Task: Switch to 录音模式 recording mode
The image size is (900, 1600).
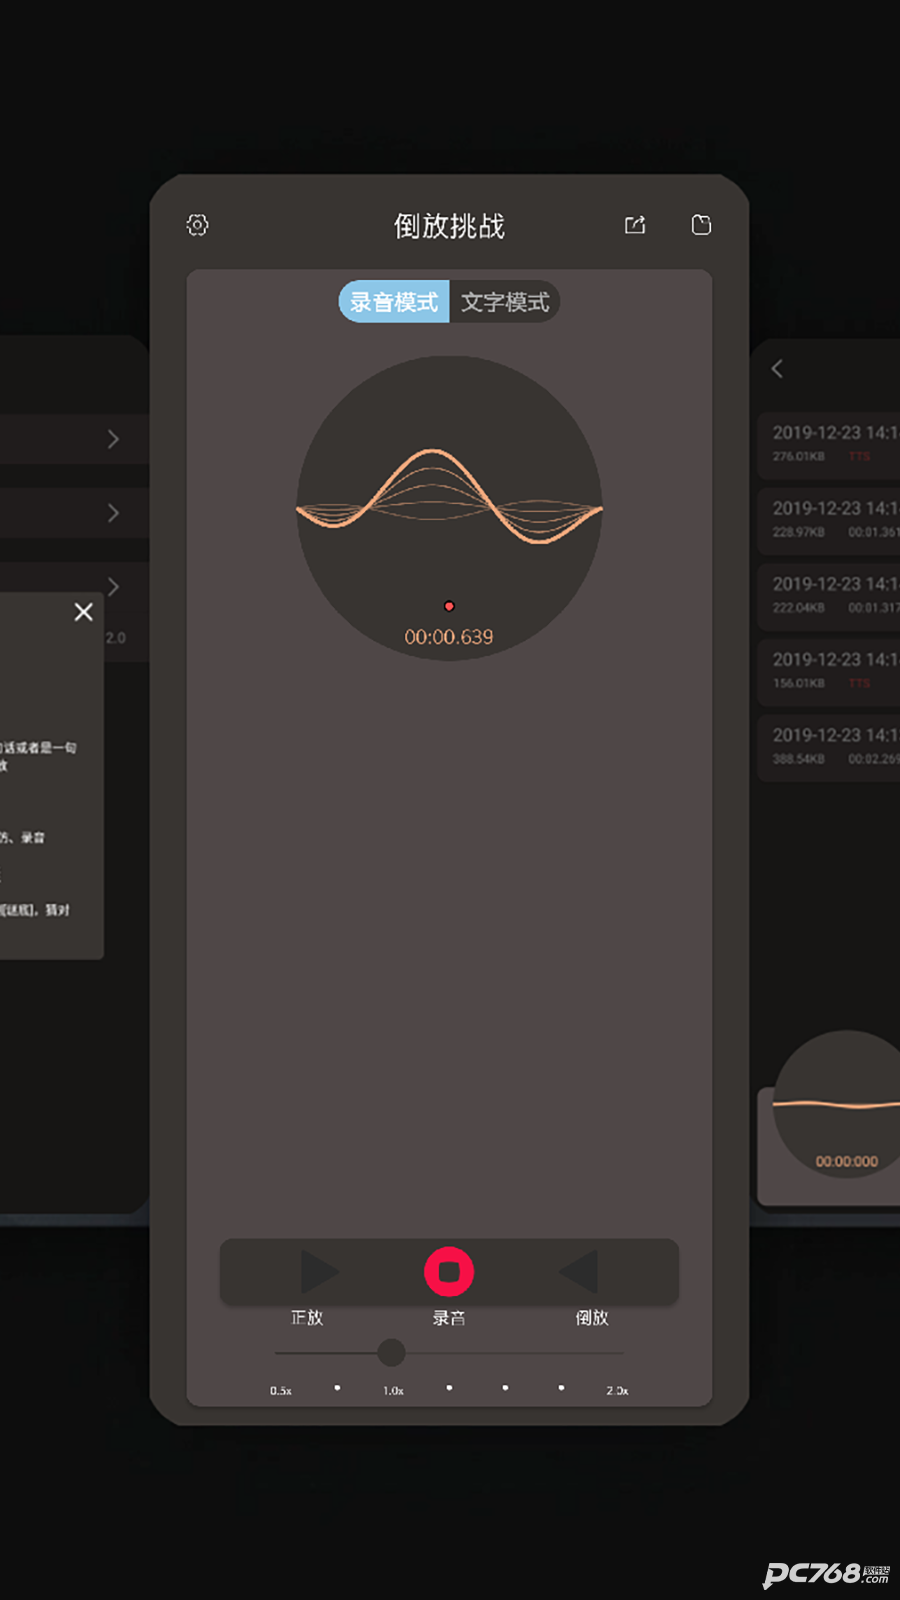Action: click(394, 302)
